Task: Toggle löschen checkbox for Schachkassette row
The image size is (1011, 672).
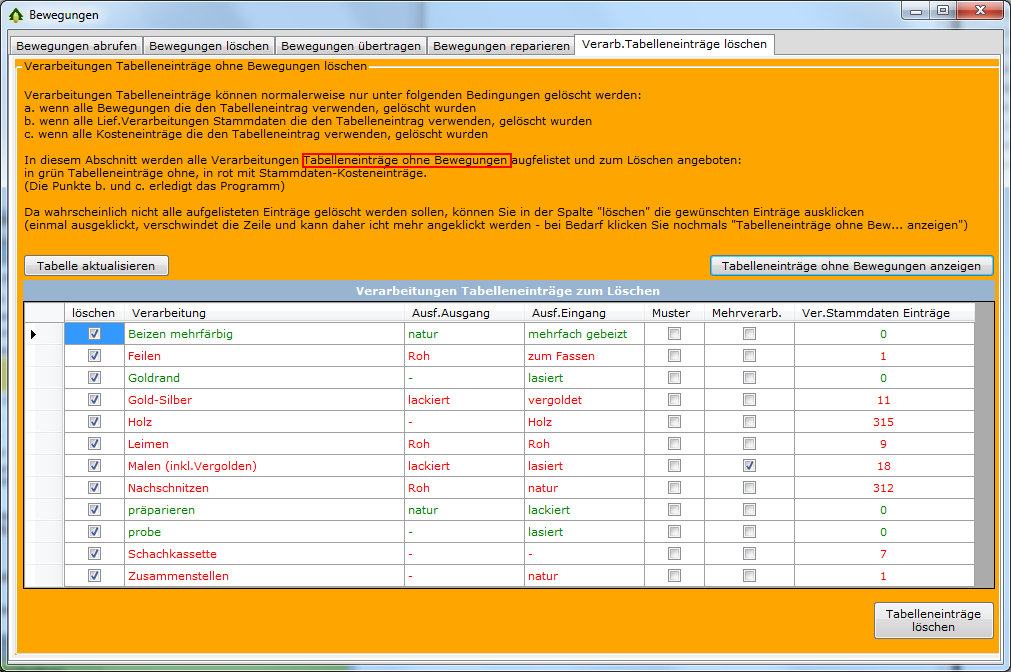Action: click(x=94, y=554)
